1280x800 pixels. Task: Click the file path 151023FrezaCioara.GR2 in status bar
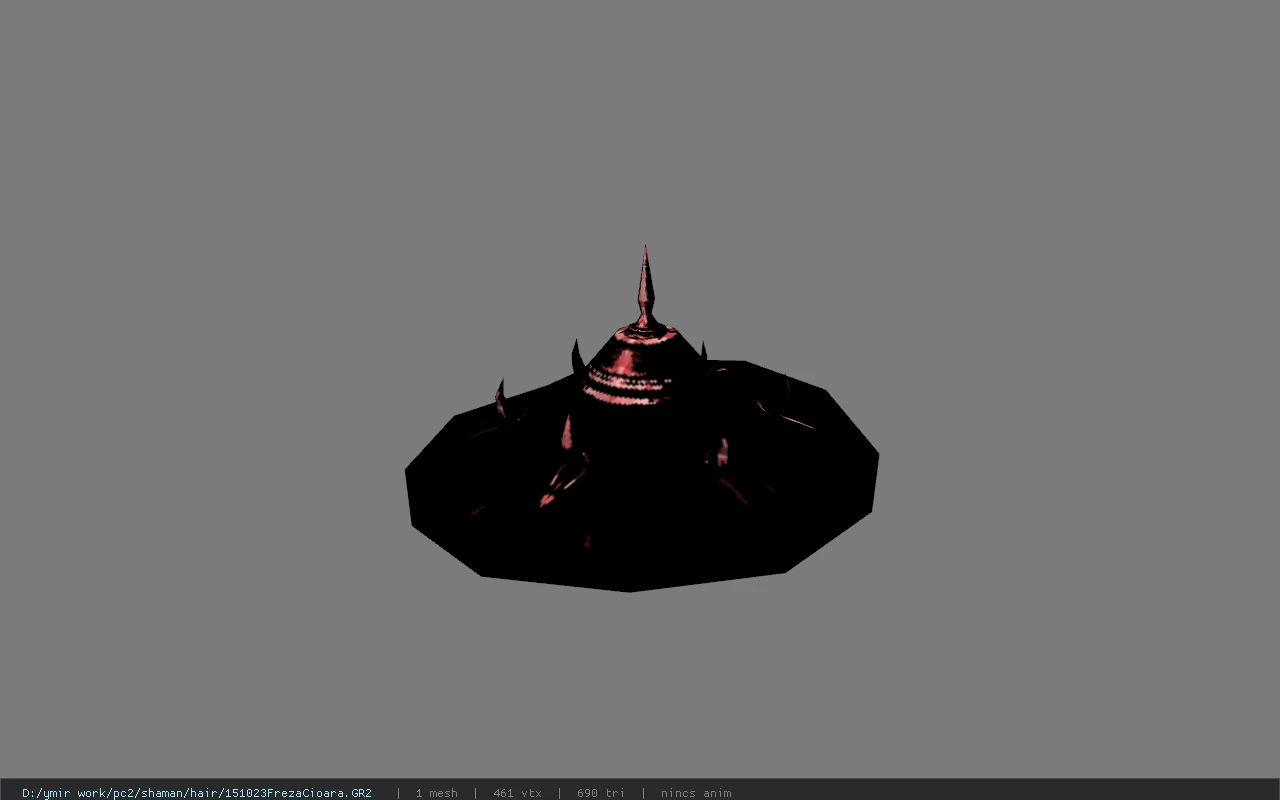click(x=197, y=793)
